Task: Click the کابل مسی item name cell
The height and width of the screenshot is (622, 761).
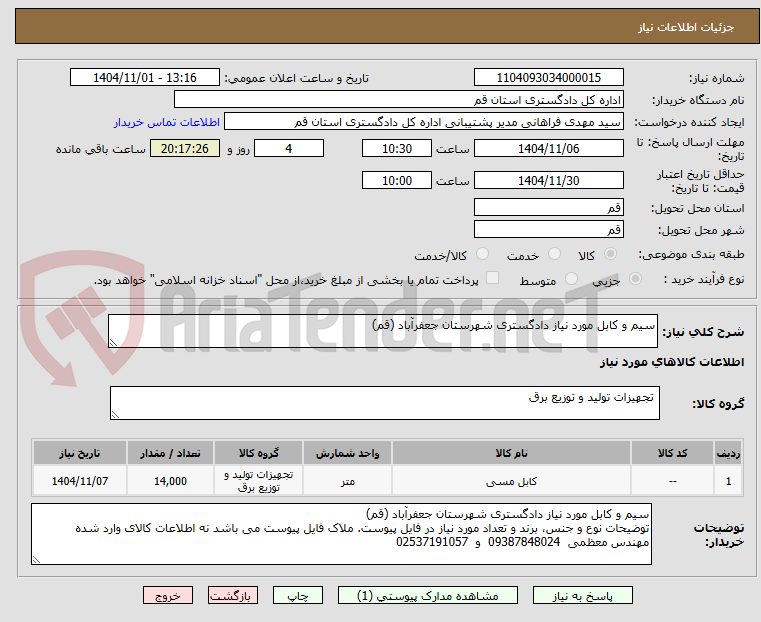Action: point(511,481)
